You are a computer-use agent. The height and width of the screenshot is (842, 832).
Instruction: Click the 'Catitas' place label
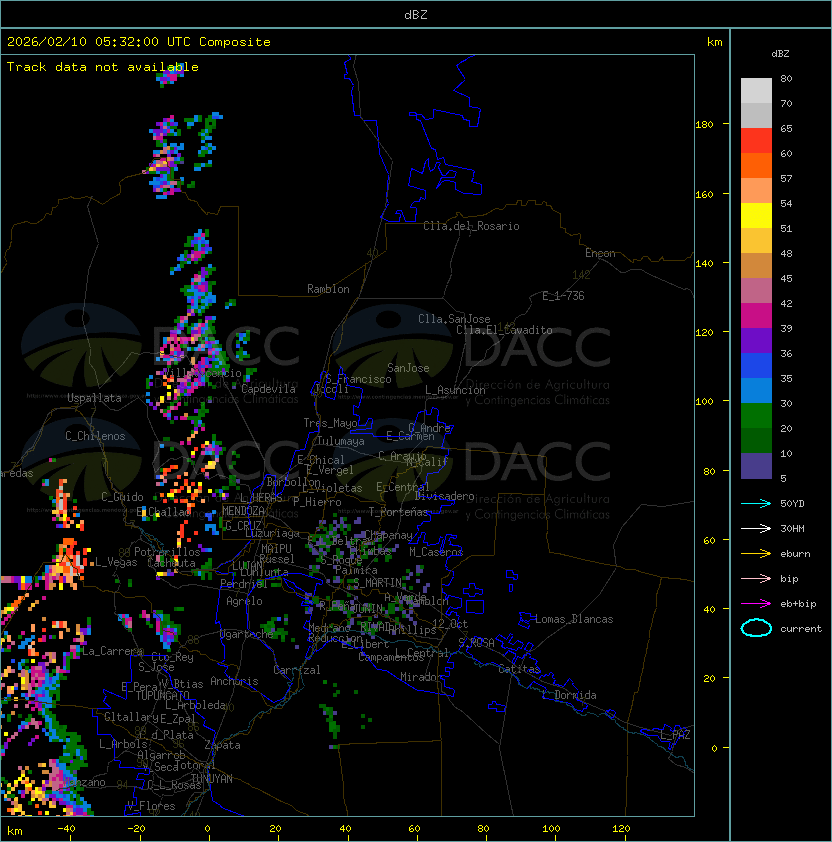click(519, 669)
